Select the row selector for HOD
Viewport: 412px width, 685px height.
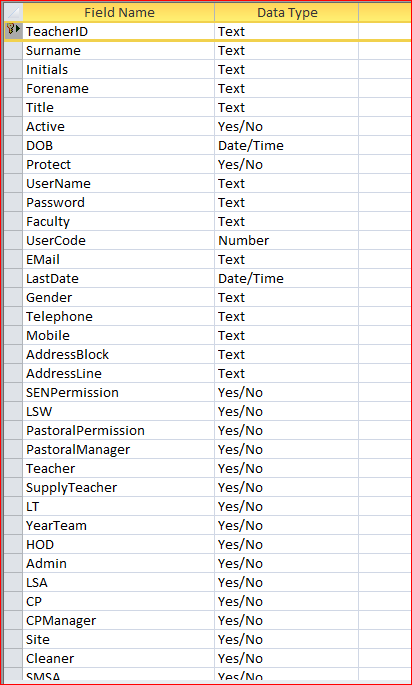(x=14, y=544)
